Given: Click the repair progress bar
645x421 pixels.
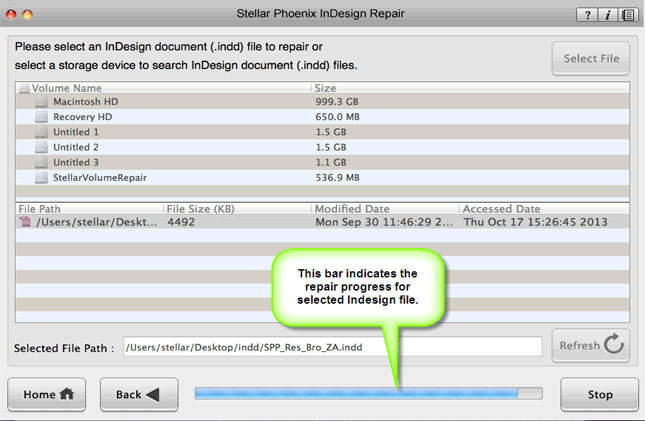Looking at the screenshot, I should tap(368, 394).
